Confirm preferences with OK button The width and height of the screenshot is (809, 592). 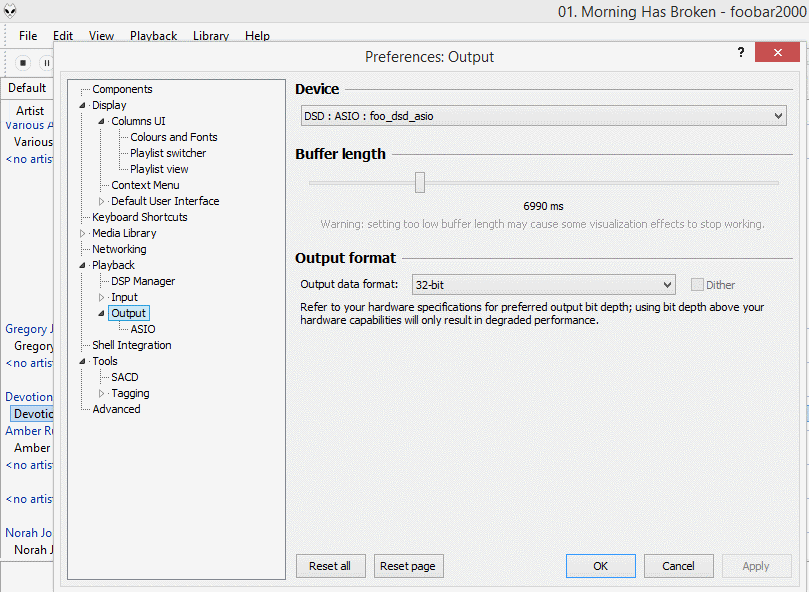point(600,566)
